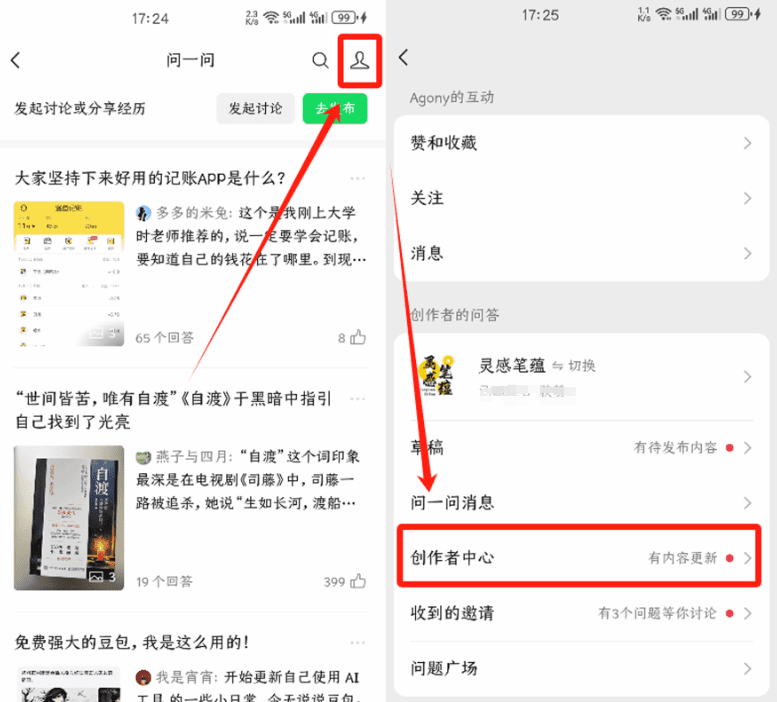The width and height of the screenshot is (777, 702).
Task: Open 草稿 with pending content
Action: tap(581, 448)
